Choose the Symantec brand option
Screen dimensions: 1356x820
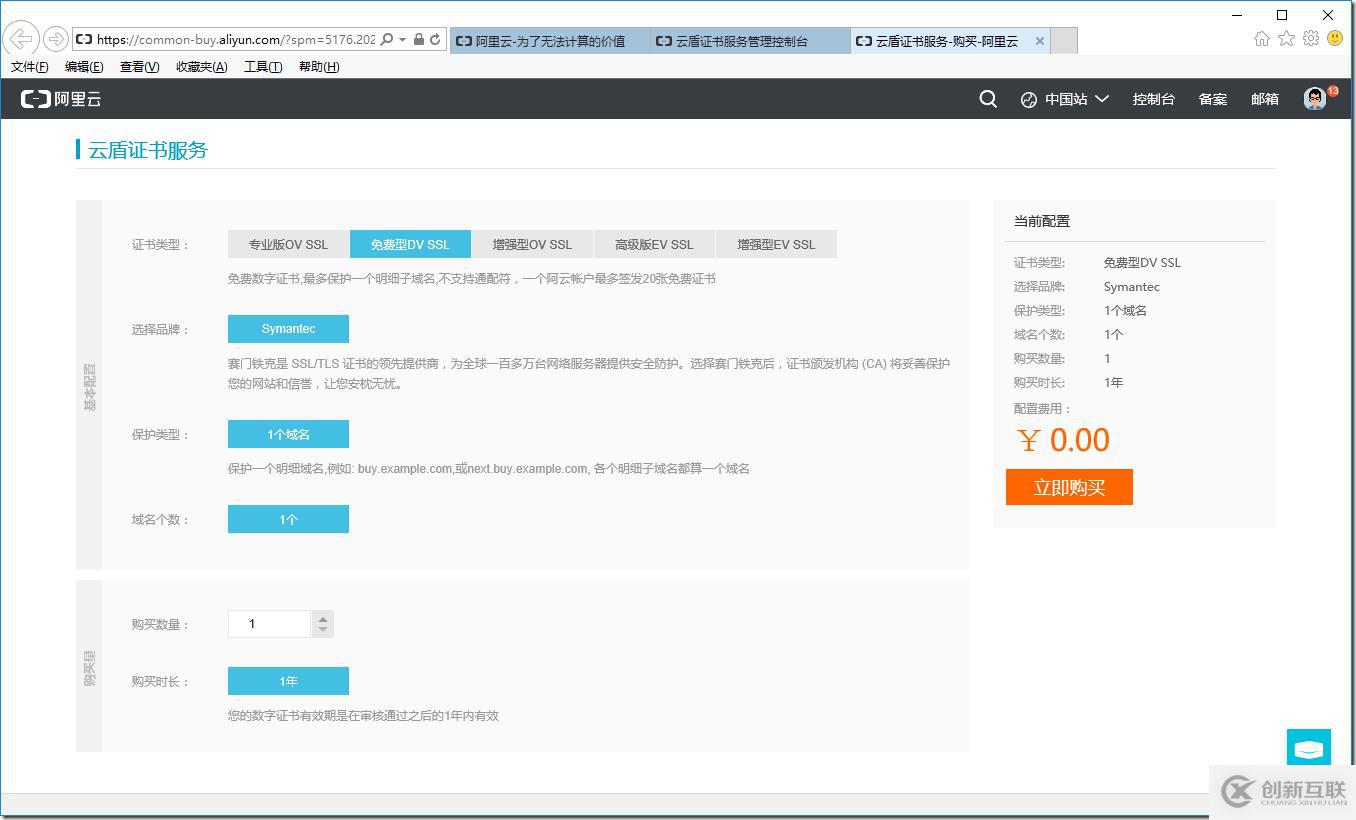(x=288, y=329)
